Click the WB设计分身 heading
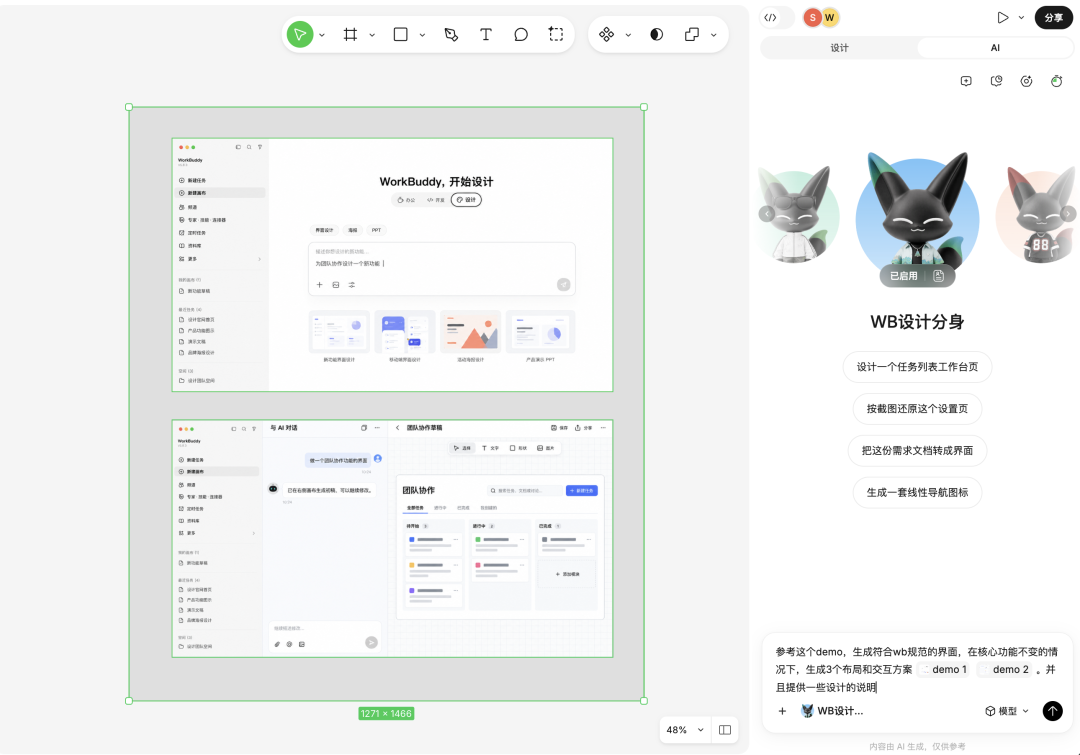 pos(917,322)
